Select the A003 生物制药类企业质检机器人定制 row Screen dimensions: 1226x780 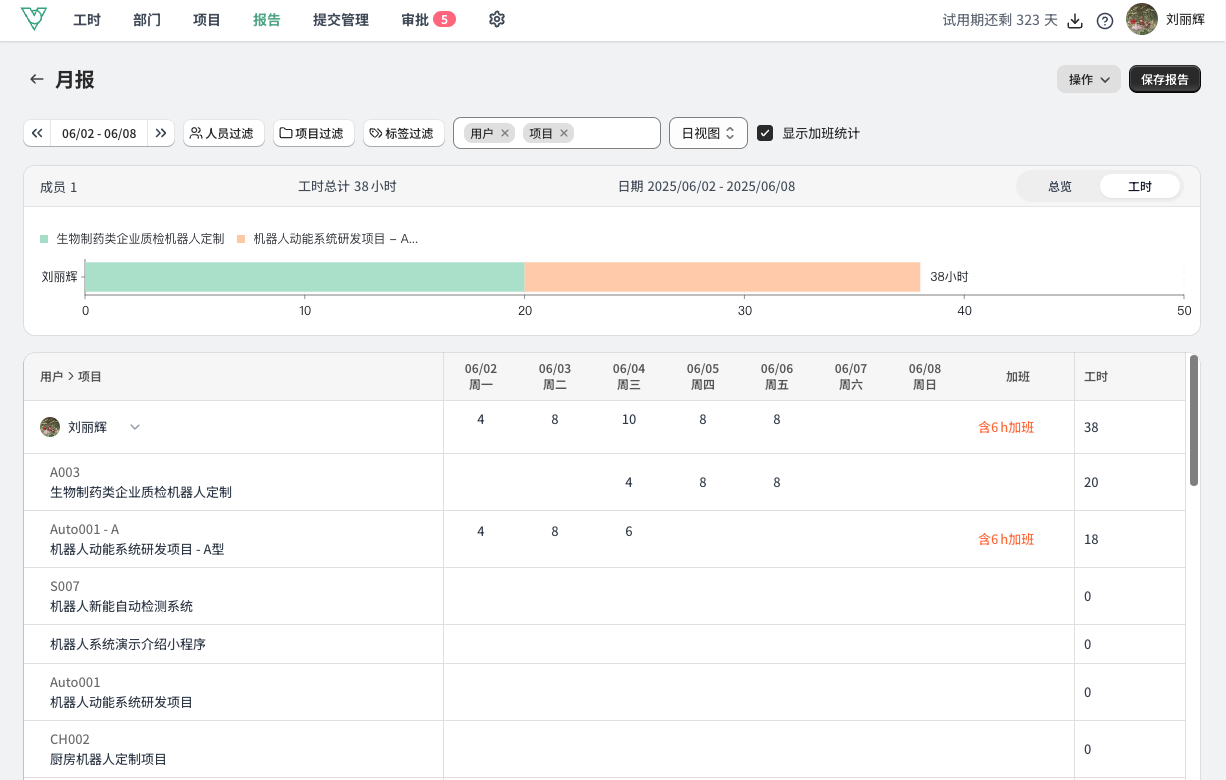605,482
